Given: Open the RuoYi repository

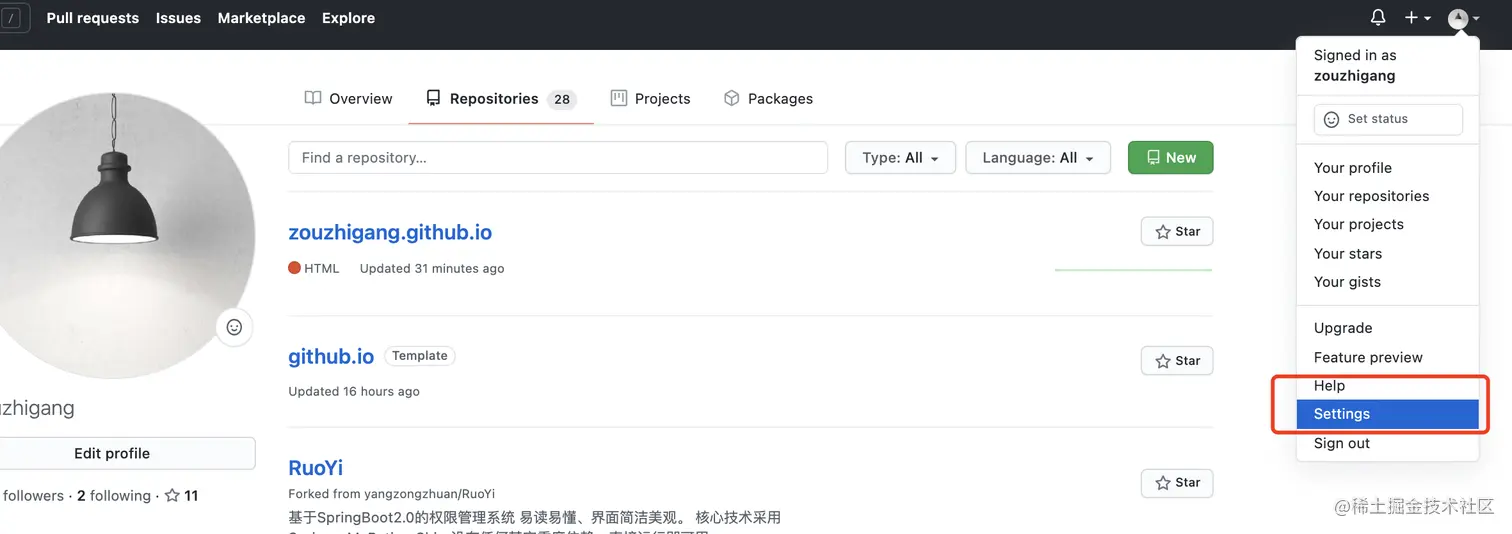Looking at the screenshot, I should pos(316,468).
